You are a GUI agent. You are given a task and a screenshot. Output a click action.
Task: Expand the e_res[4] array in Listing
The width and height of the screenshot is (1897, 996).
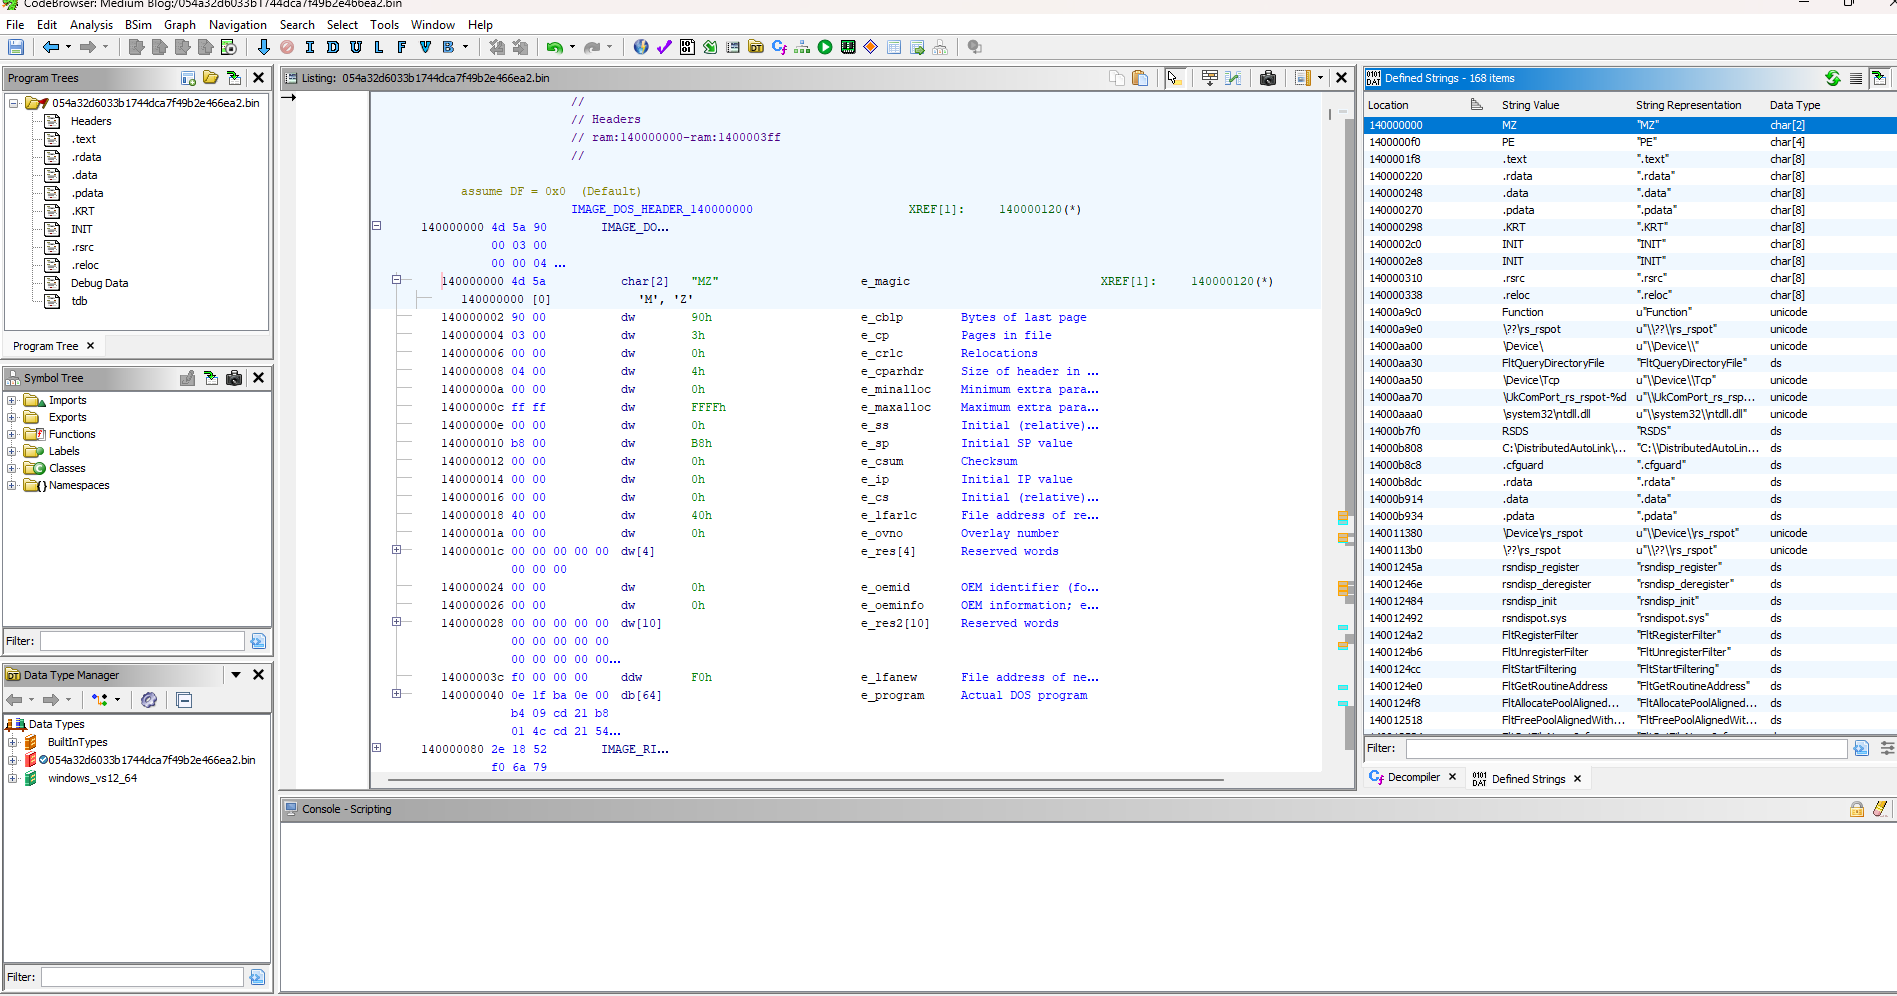point(396,550)
